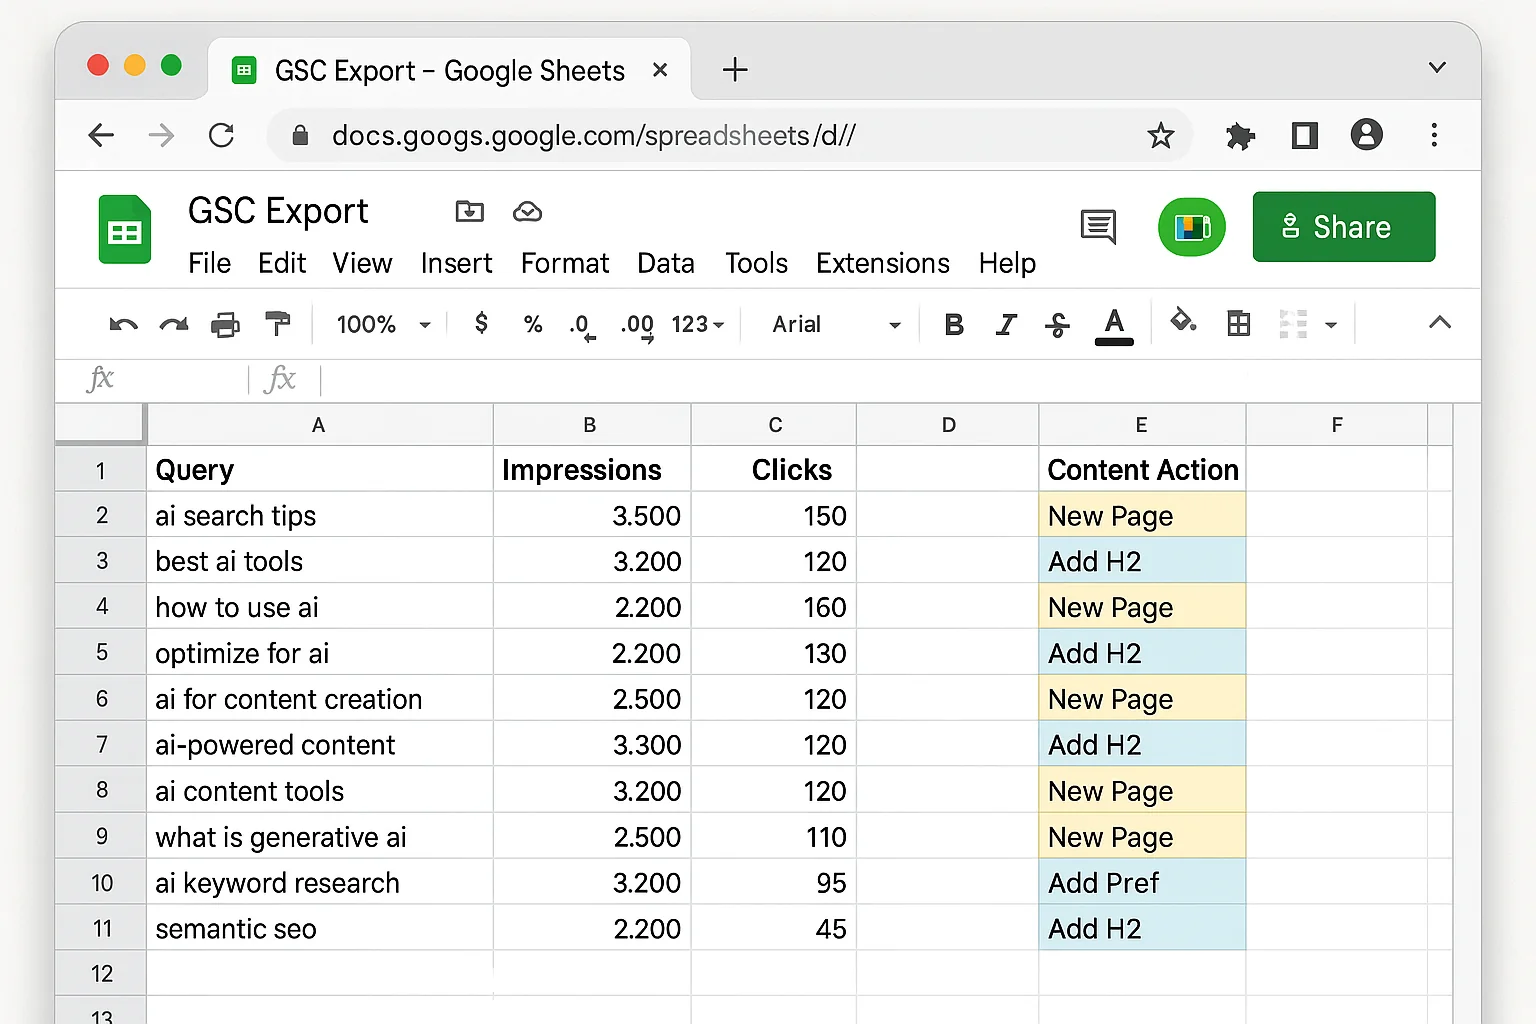Open the text color picker
Image resolution: width=1536 pixels, height=1024 pixels.
pyautogui.click(x=1113, y=324)
